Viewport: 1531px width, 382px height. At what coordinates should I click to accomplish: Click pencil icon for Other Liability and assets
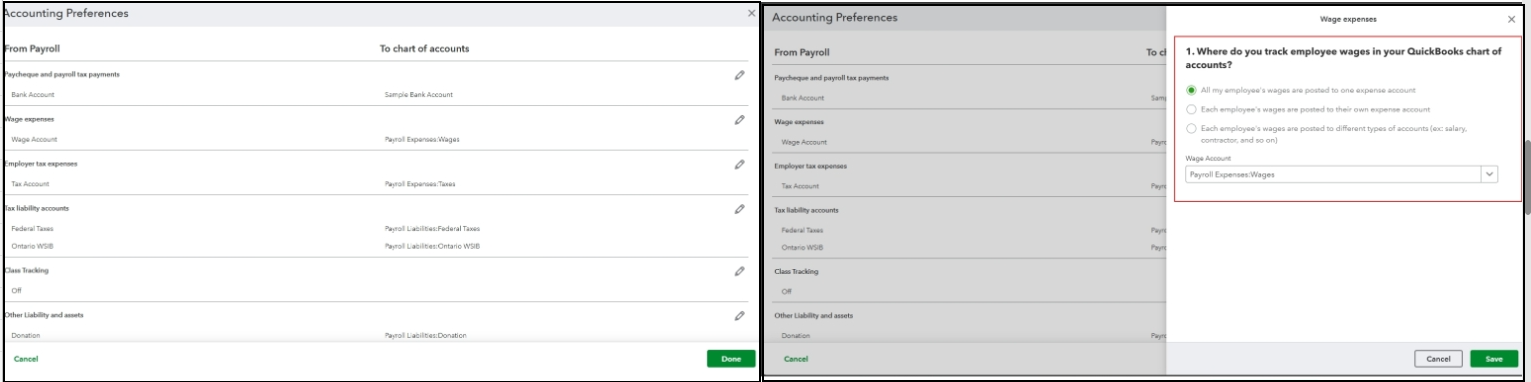pos(739,315)
